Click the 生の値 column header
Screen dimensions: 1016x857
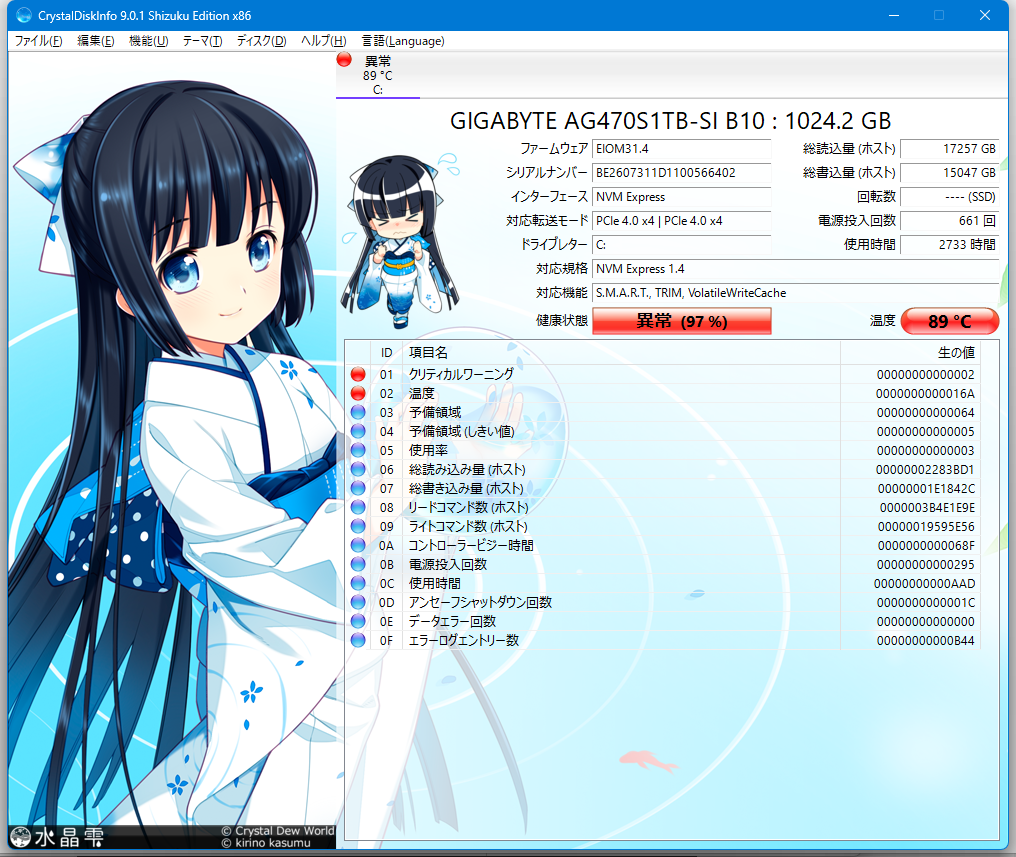coord(910,352)
